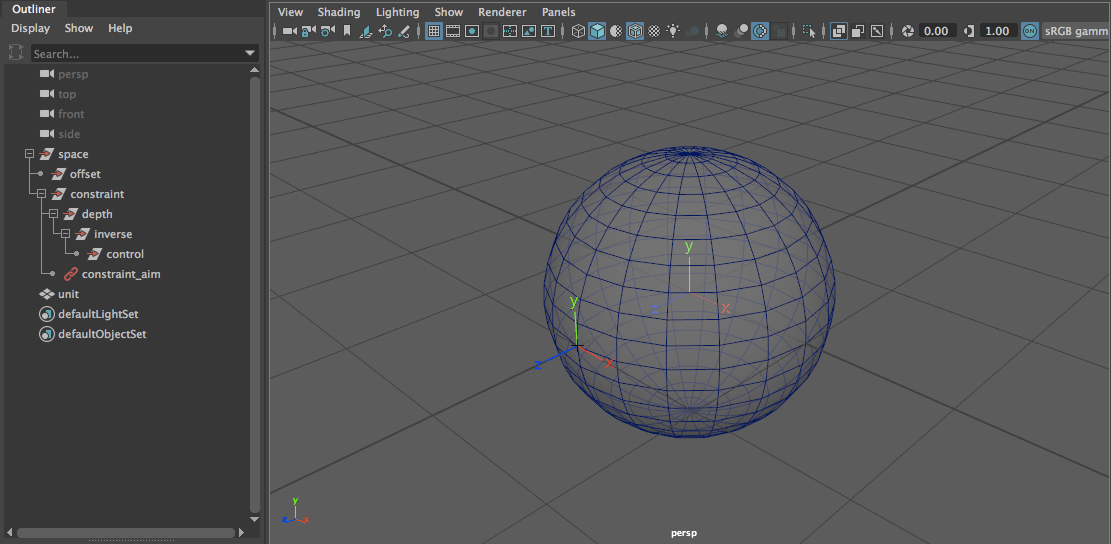This screenshot has width=1111, height=544.
Task: Collapse the constraint node
Action: point(41,194)
